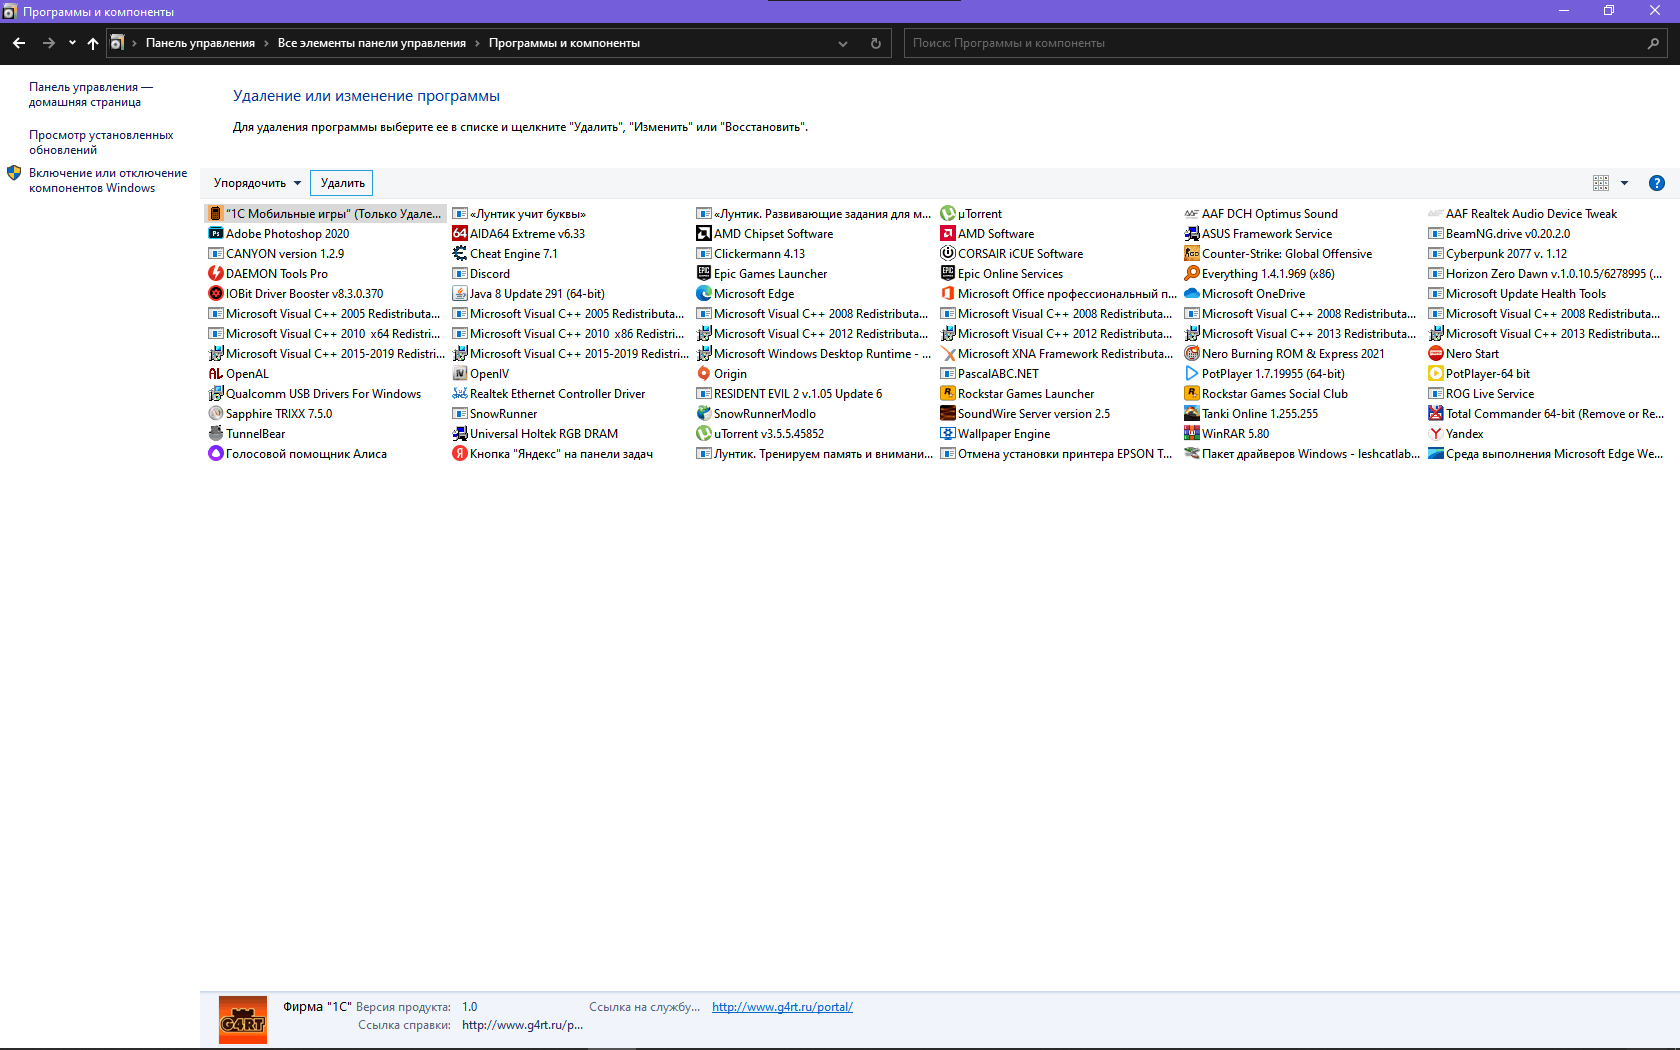Select Все элементы панели управления breadcrumb
This screenshot has width=1680, height=1050.
coord(372,43)
